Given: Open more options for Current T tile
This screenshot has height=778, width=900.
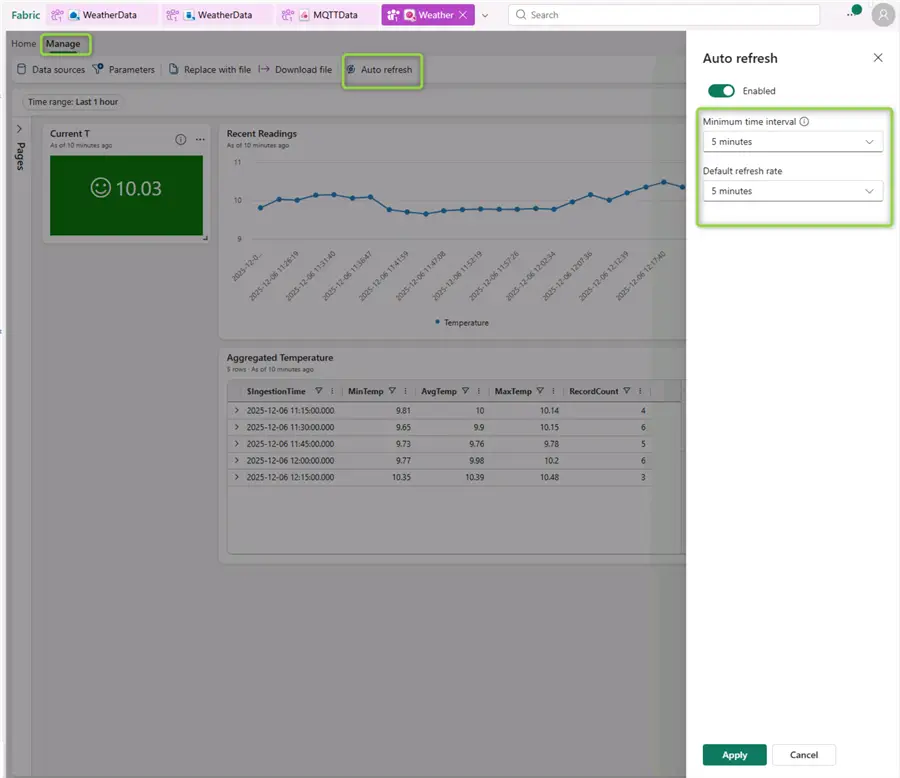Looking at the screenshot, I should pyautogui.click(x=200, y=140).
